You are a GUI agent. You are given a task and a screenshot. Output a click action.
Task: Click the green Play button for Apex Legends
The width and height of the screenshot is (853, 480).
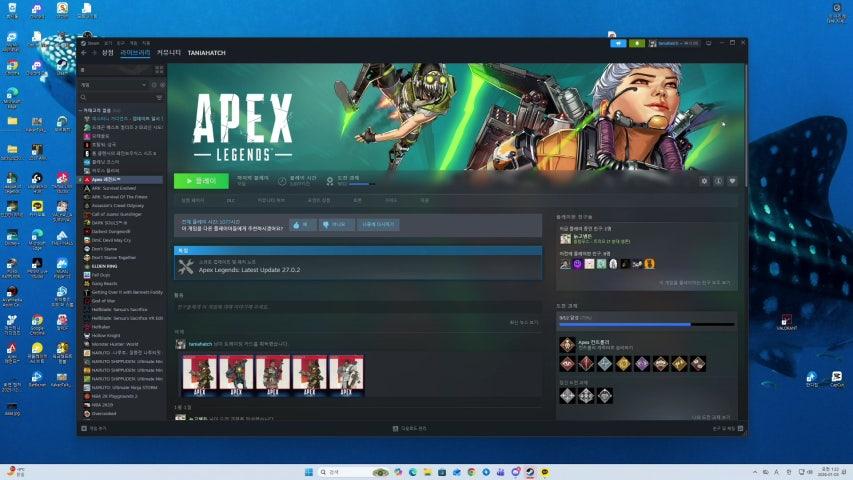tap(201, 181)
